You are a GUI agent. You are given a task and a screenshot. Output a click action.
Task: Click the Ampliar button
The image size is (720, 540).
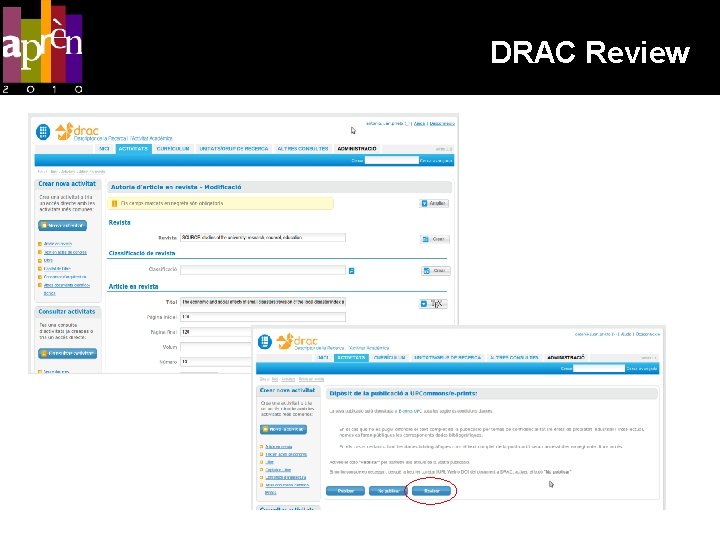(x=434, y=203)
